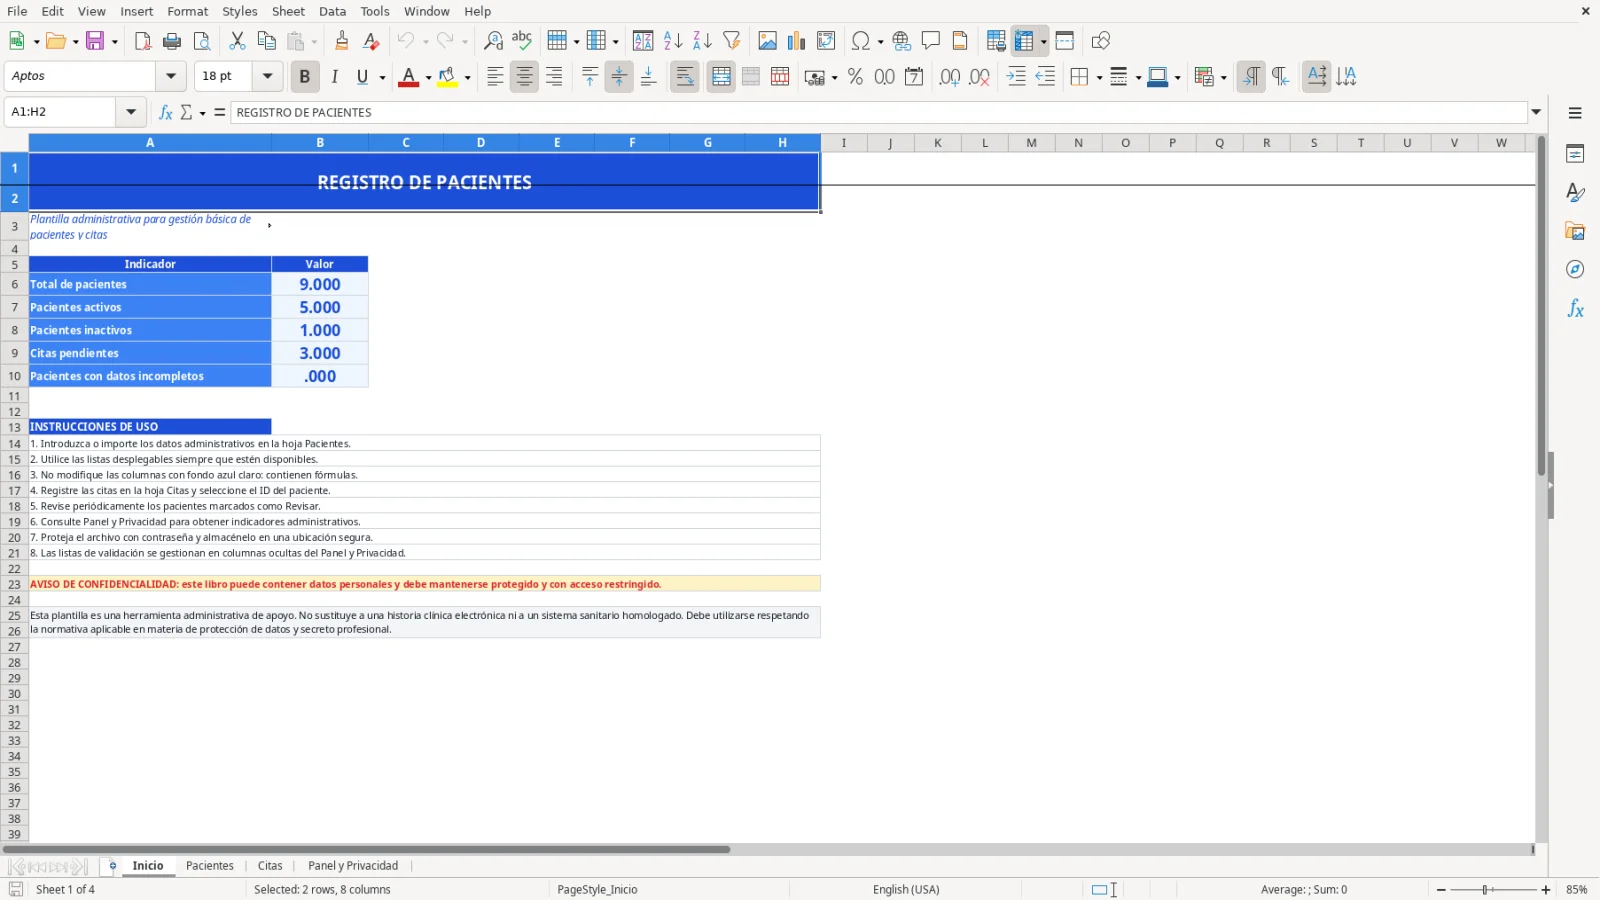Click the zoom in plus button

coord(1546,890)
